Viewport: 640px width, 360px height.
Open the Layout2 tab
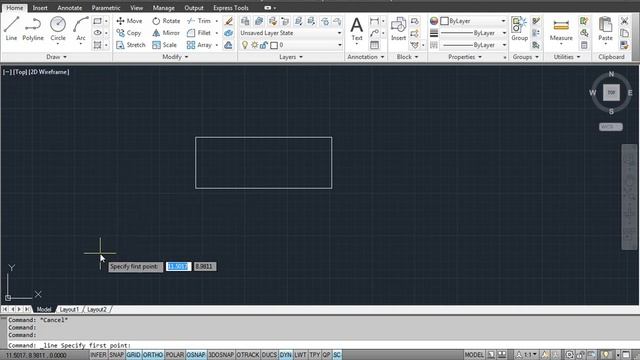[97, 309]
